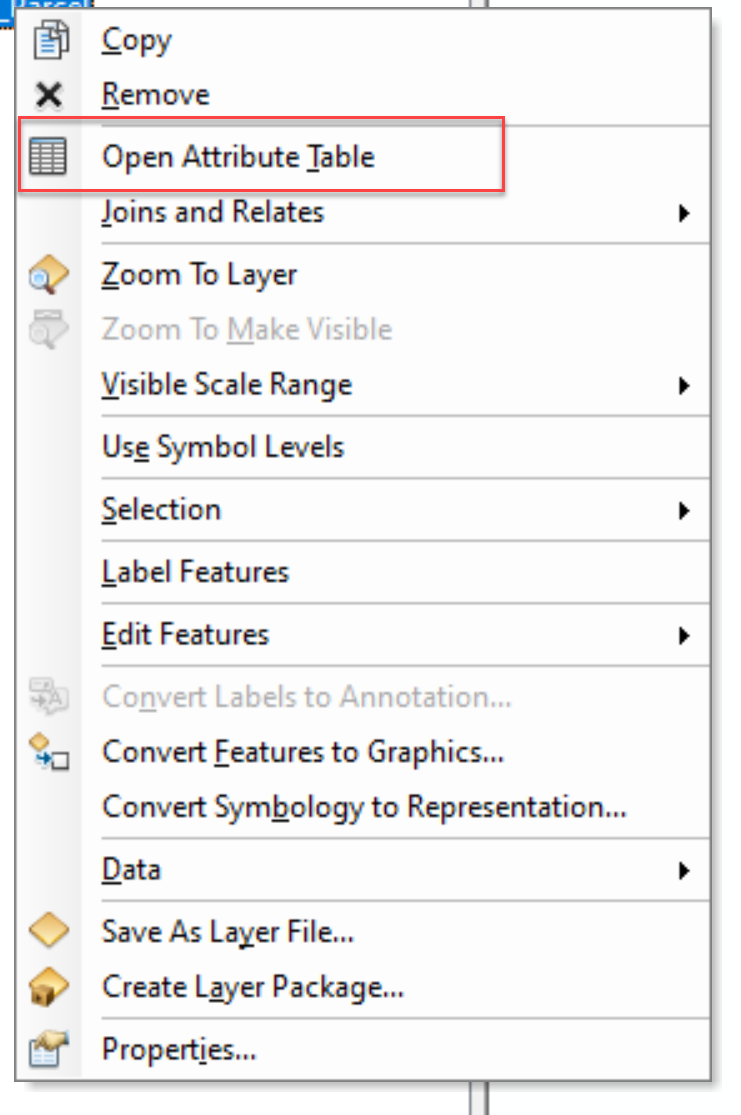
Task: Select Convert Symbology to Representation
Action: click(x=364, y=807)
